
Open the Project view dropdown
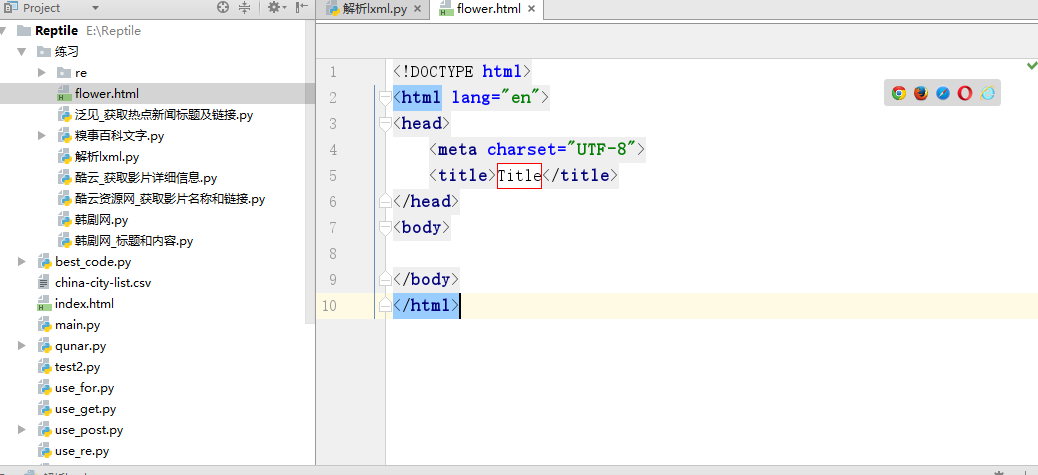point(95,8)
